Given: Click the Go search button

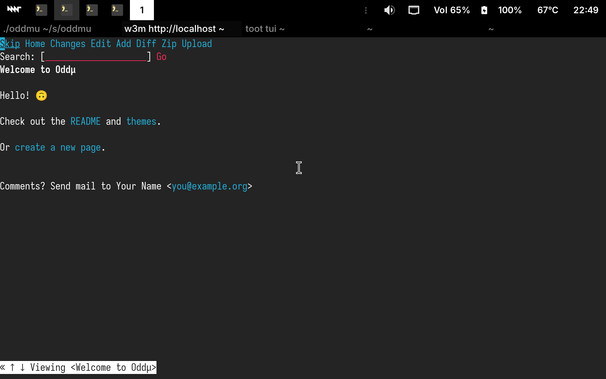Looking at the screenshot, I should coord(161,57).
